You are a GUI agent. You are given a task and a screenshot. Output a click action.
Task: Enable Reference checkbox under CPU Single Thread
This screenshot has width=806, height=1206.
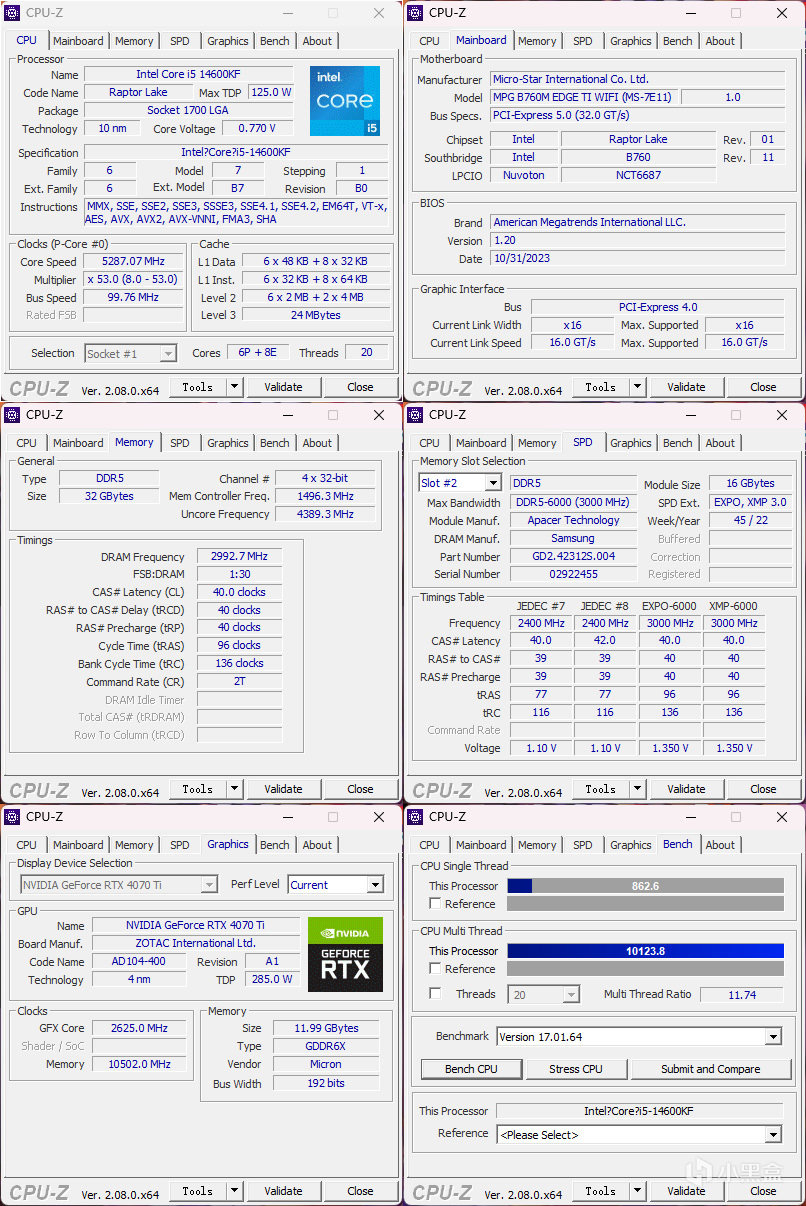click(434, 904)
